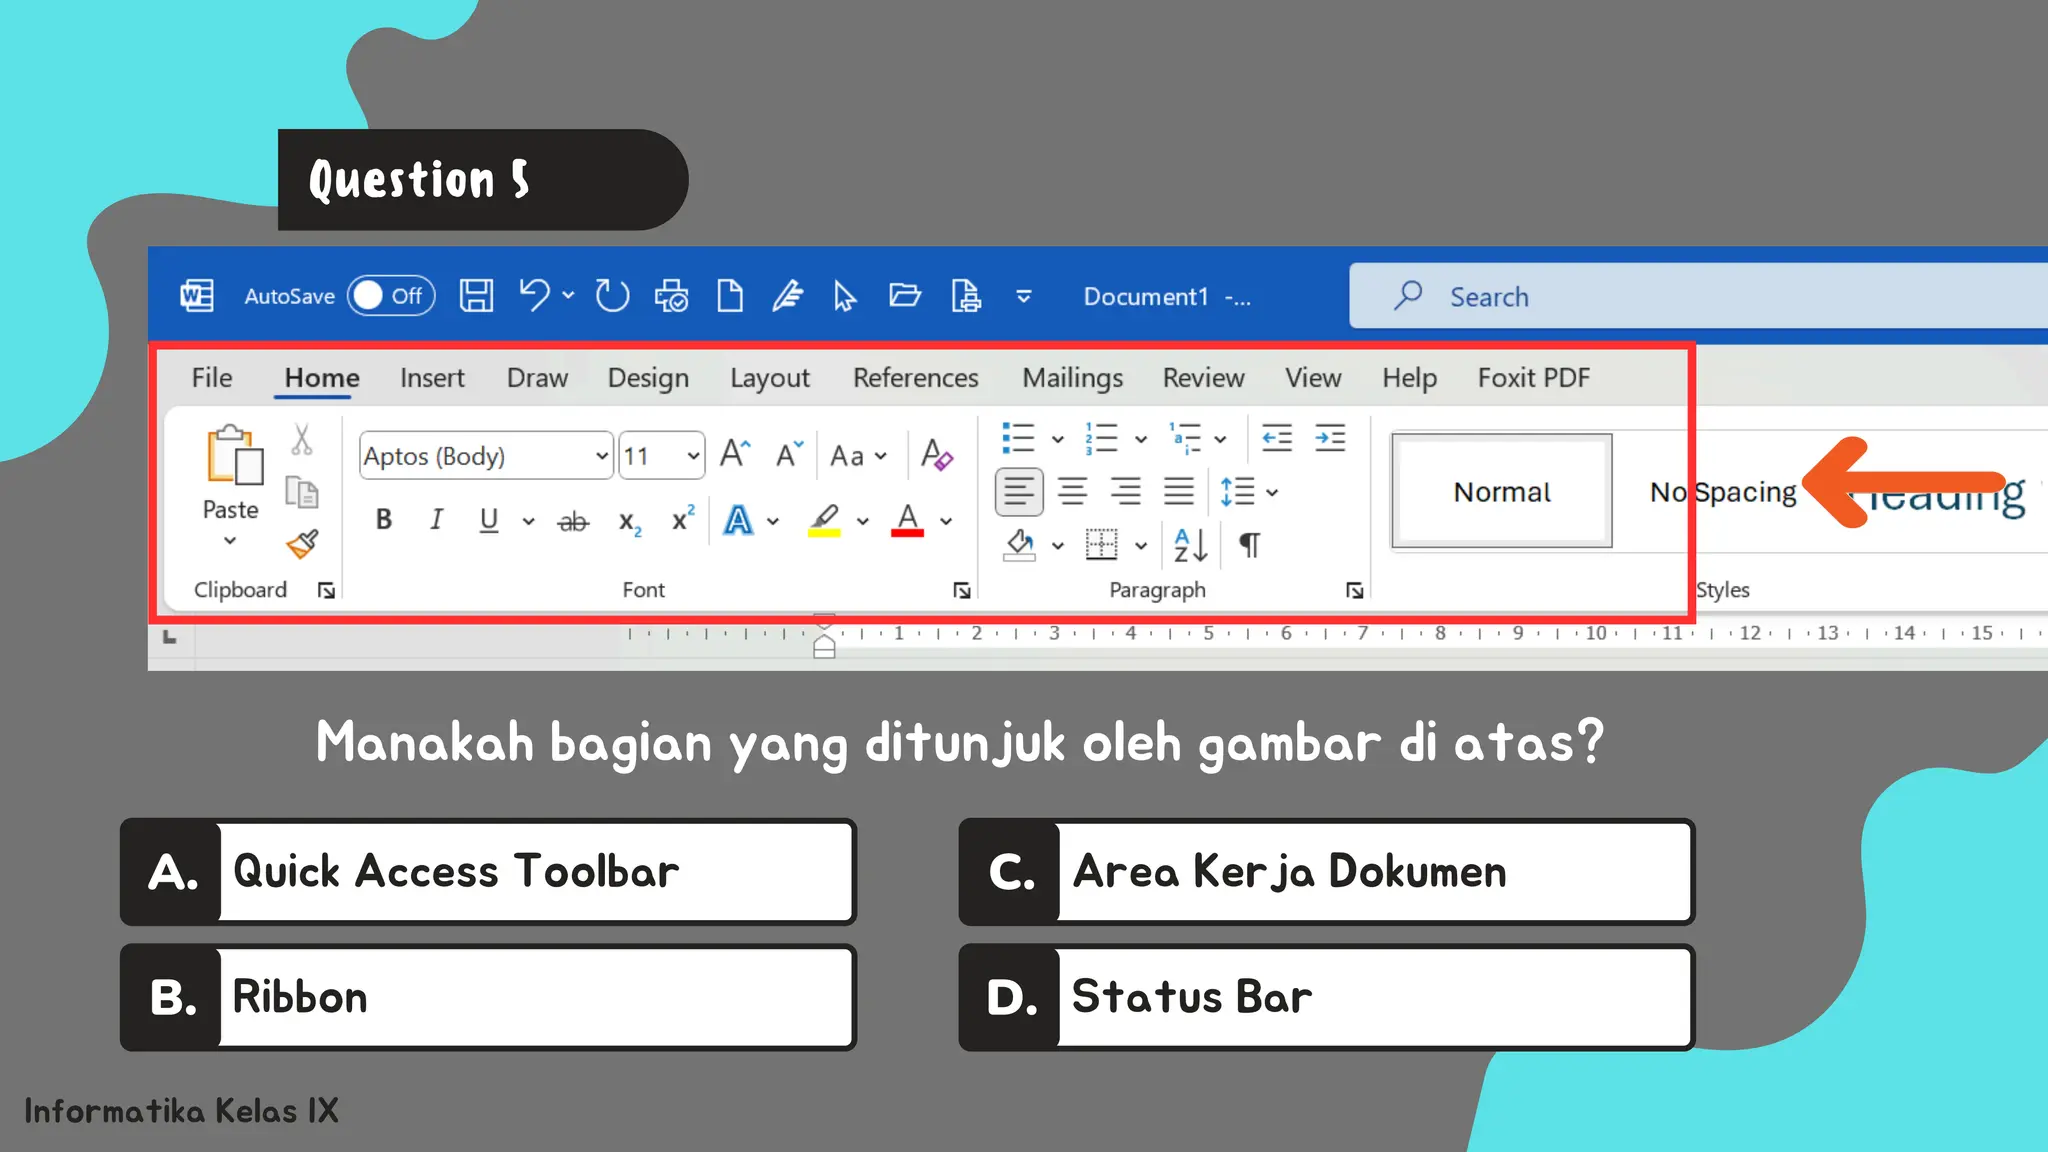Screen dimensions: 2048x1152
Task: Click the Undo arrow icon
Action: click(535, 296)
